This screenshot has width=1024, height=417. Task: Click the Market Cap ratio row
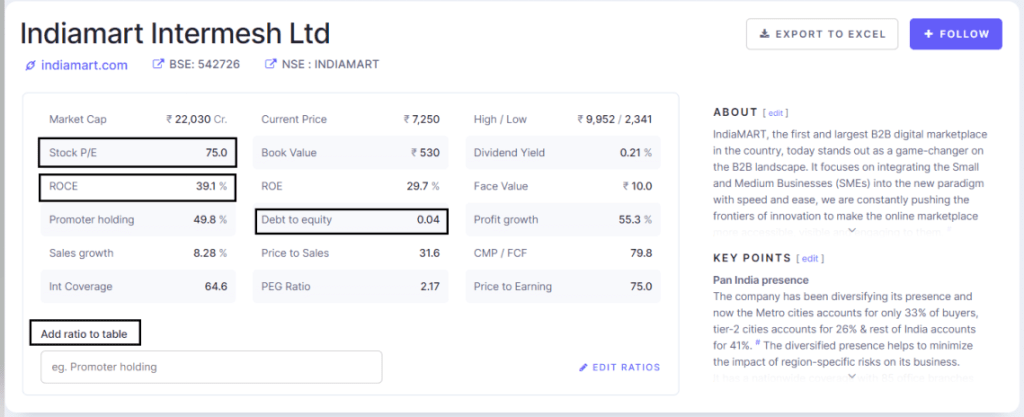[138, 119]
